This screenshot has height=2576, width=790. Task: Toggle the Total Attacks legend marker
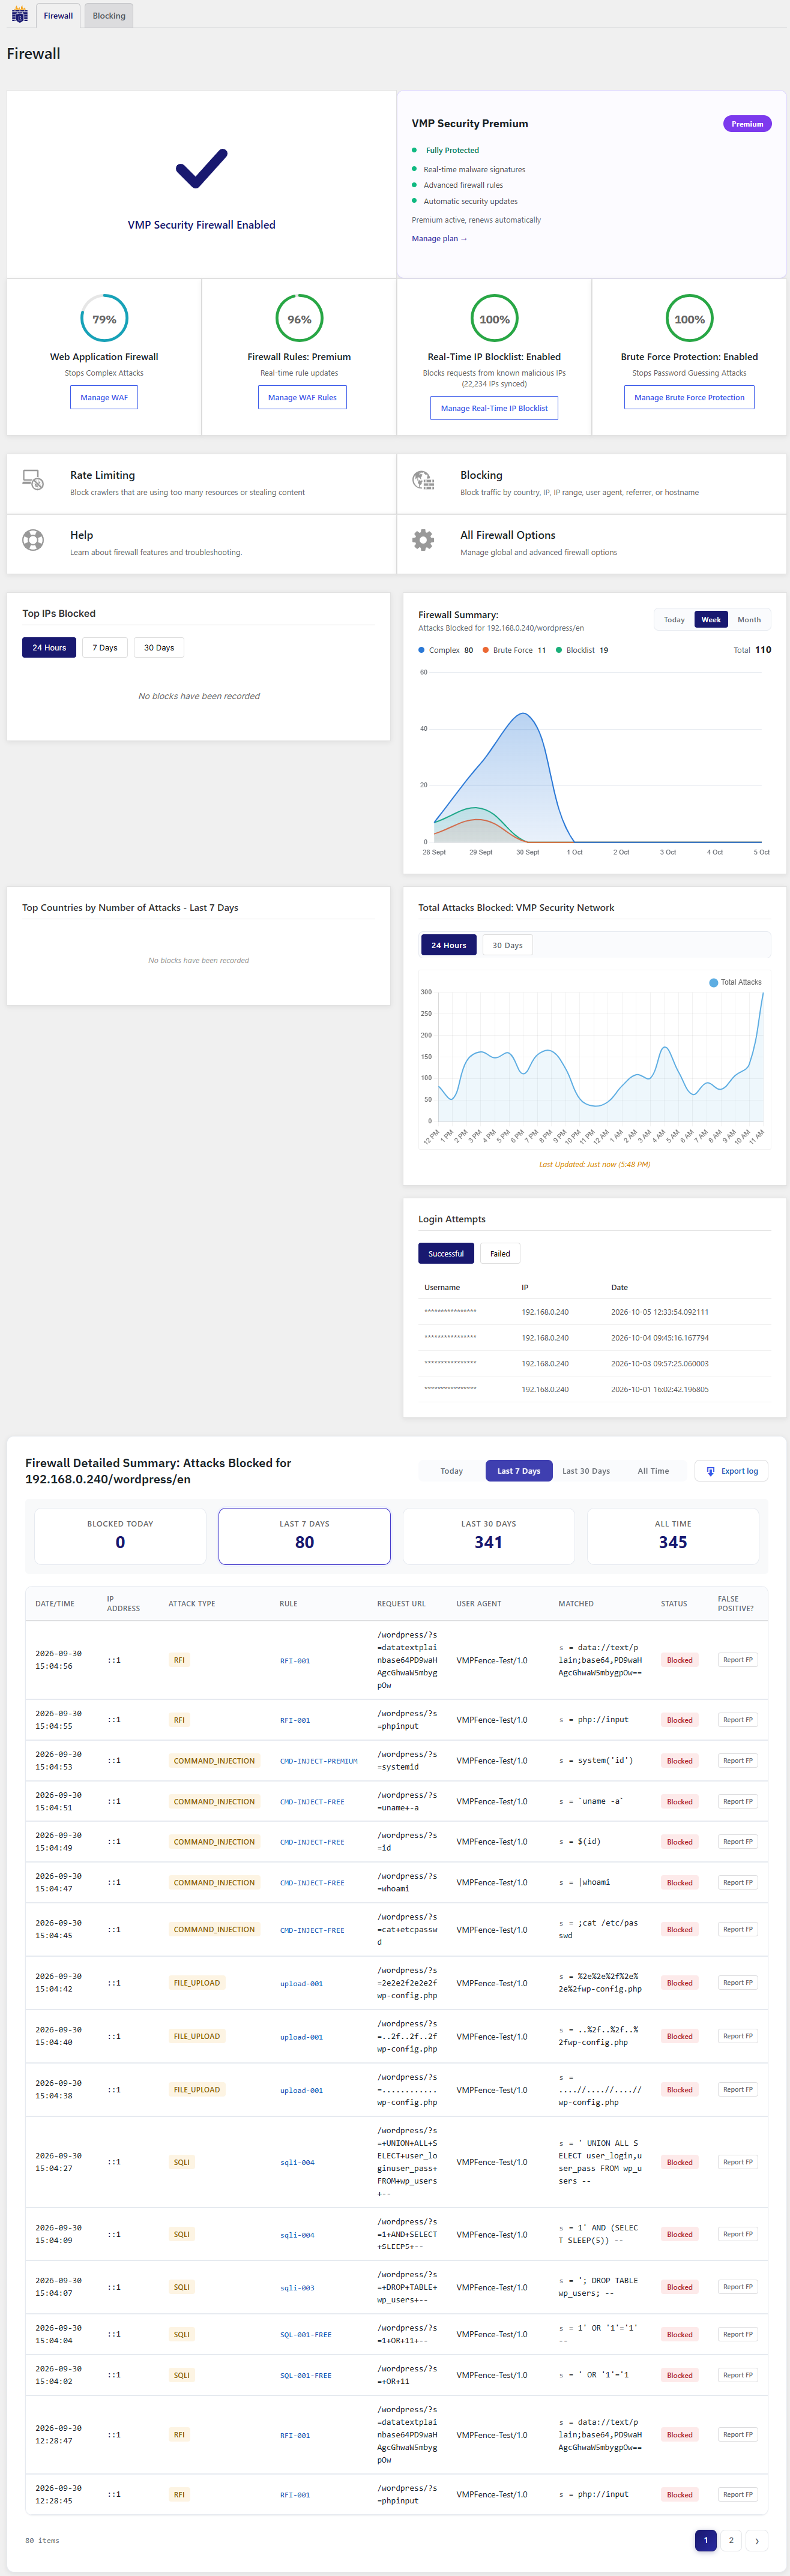(713, 983)
